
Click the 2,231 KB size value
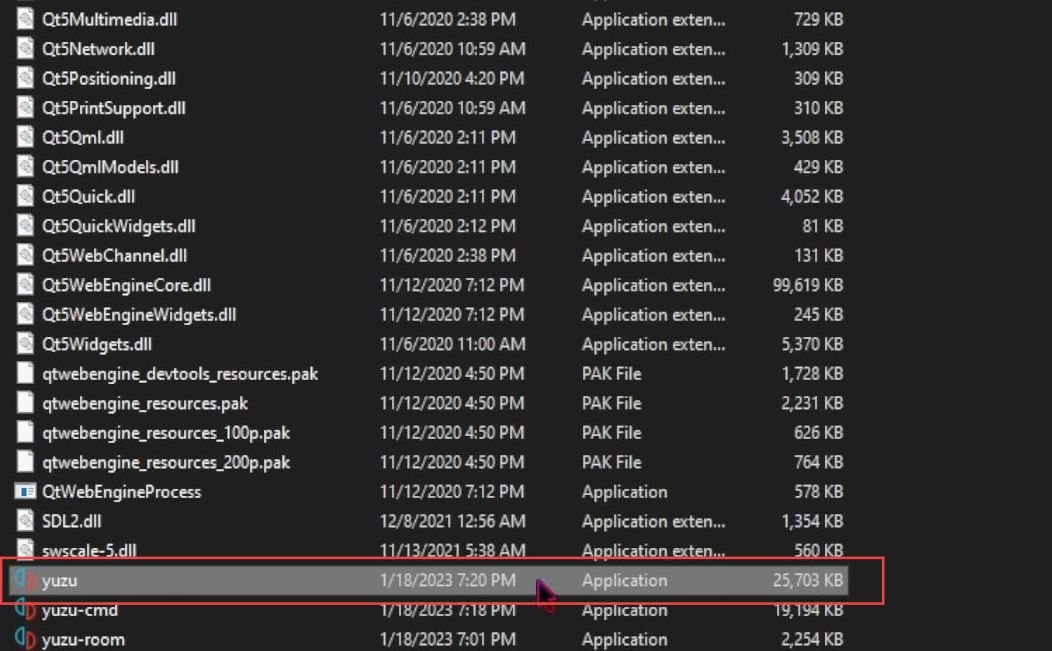tap(812, 403)
